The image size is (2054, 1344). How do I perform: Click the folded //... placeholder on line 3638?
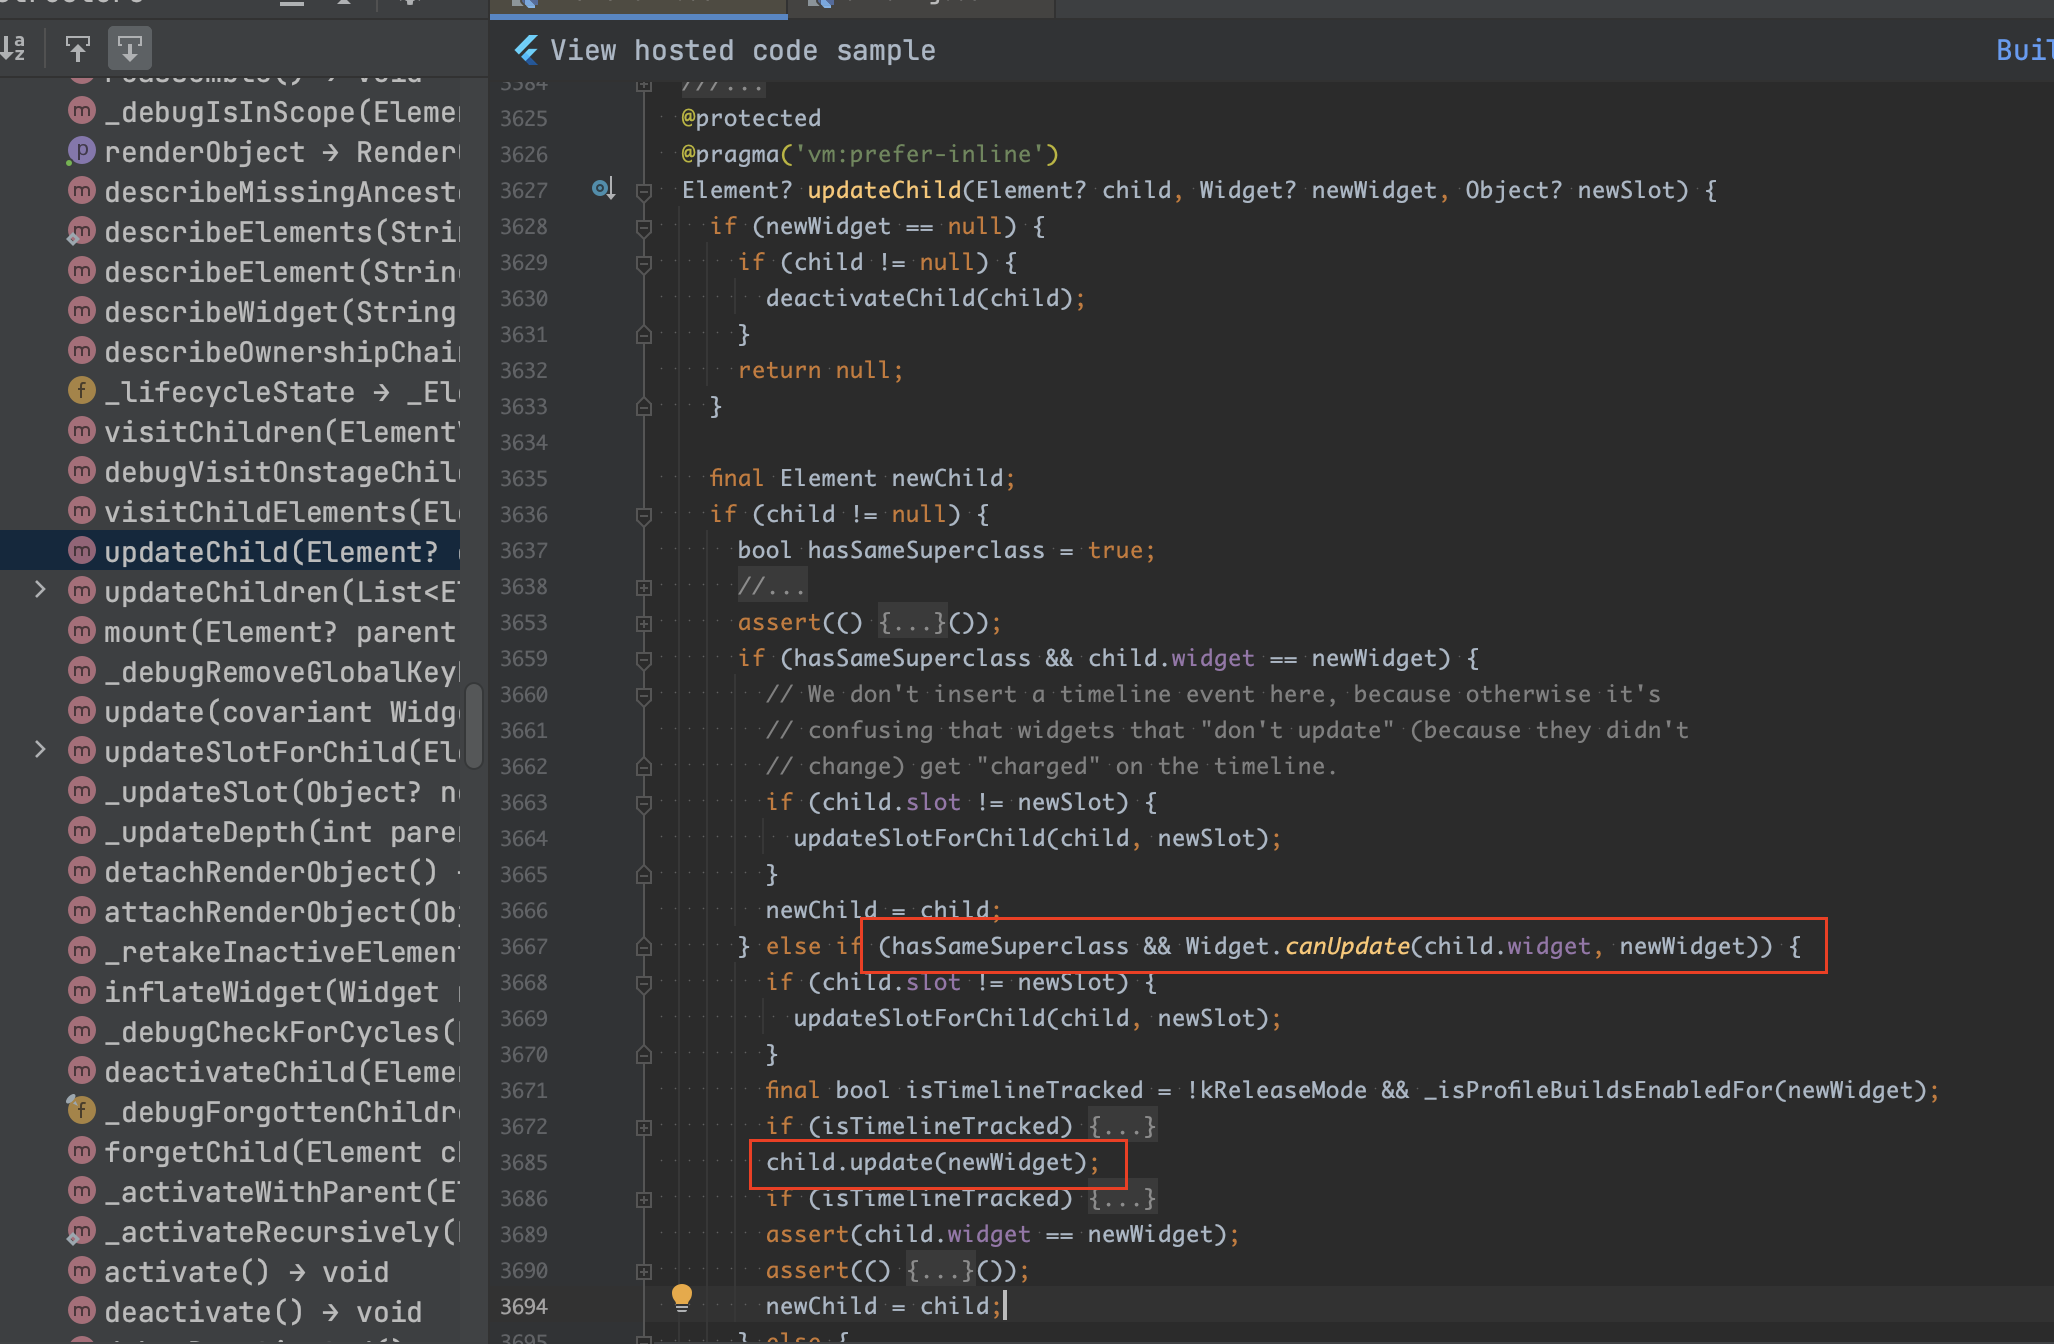tap(771, 587)
